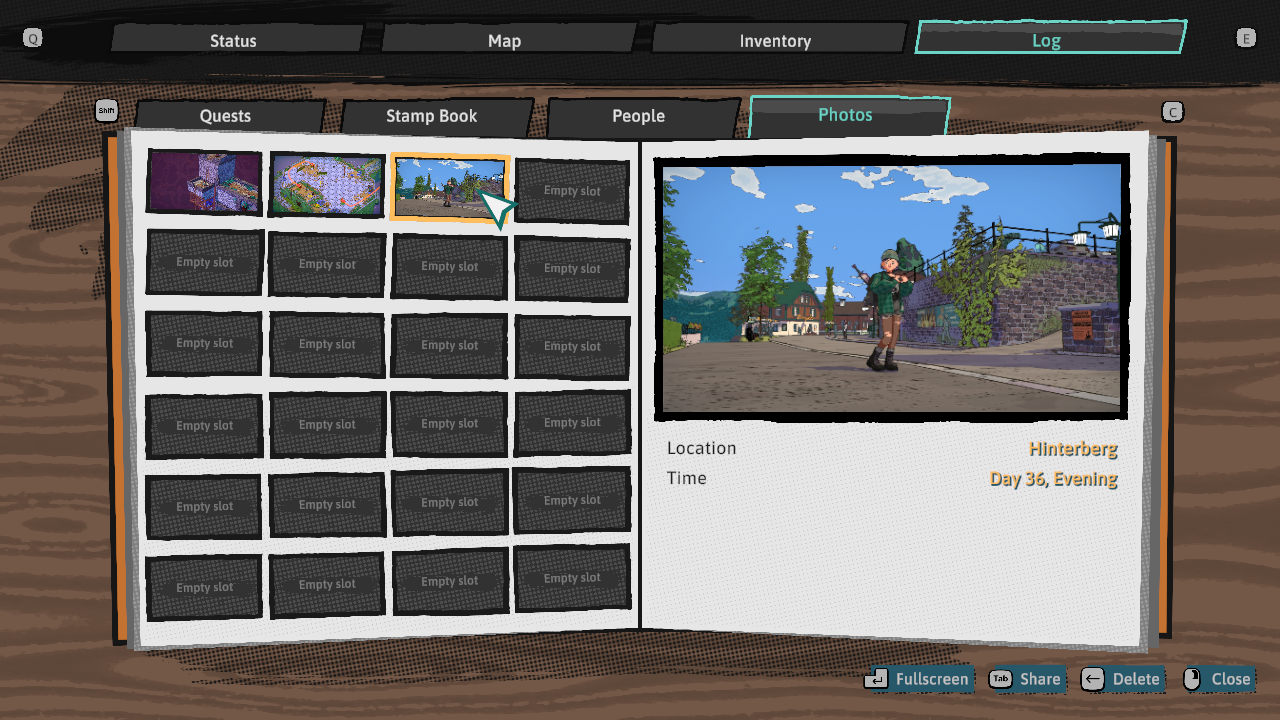Click the Backspace key icon beside Delete
The image size is (1280, 720).
(1093, 679)
